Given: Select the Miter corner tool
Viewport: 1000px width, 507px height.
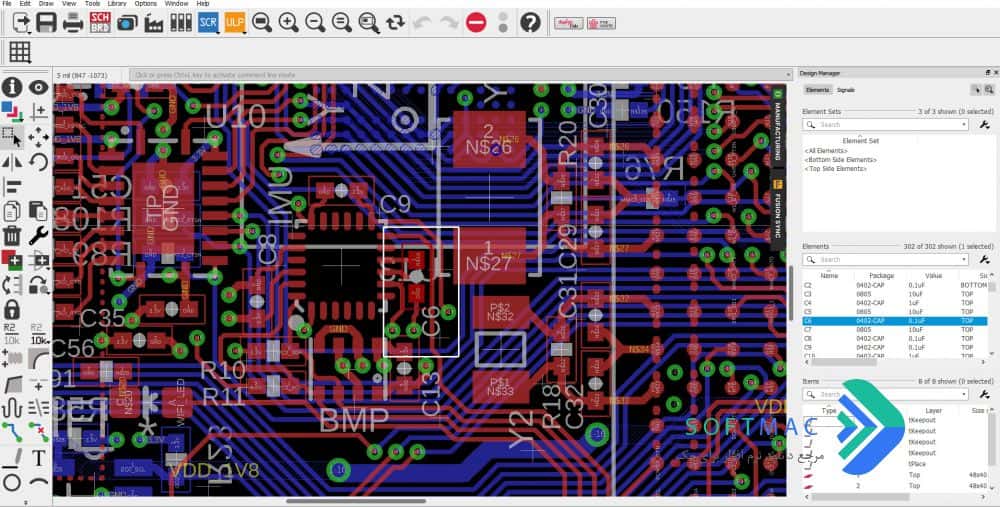Looking at the screenshot, I should point(38,359).
